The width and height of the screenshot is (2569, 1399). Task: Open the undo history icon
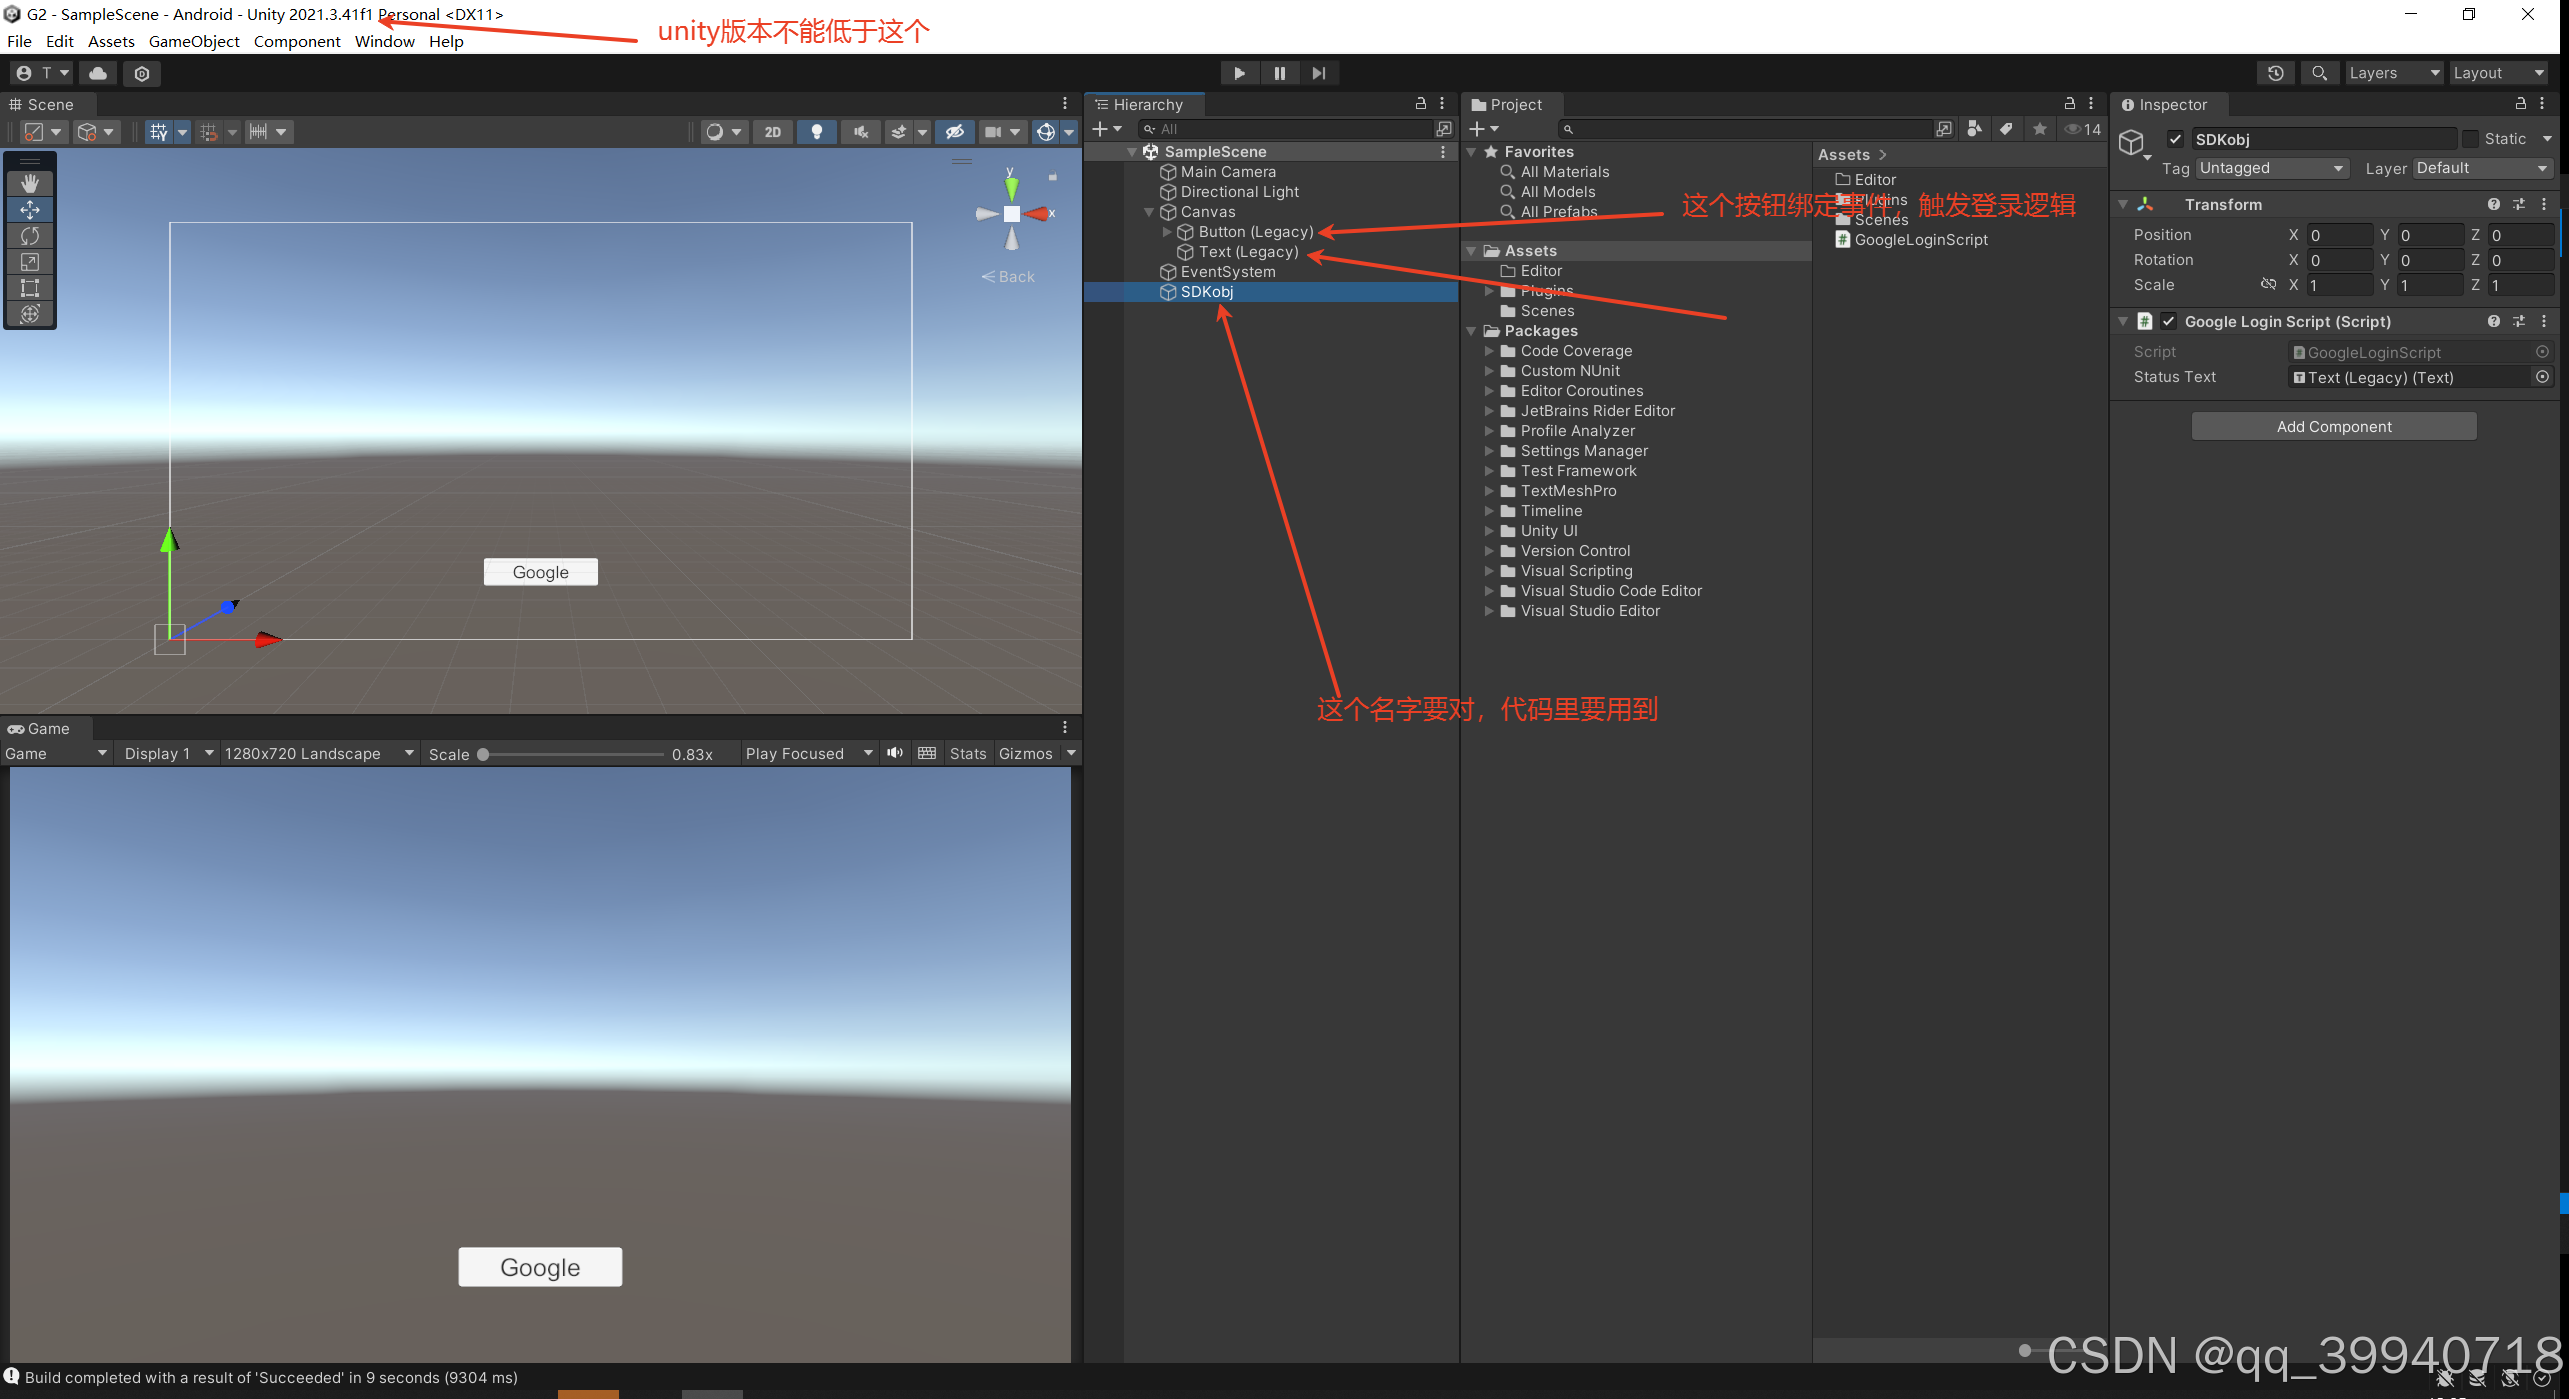point(2276,73)
